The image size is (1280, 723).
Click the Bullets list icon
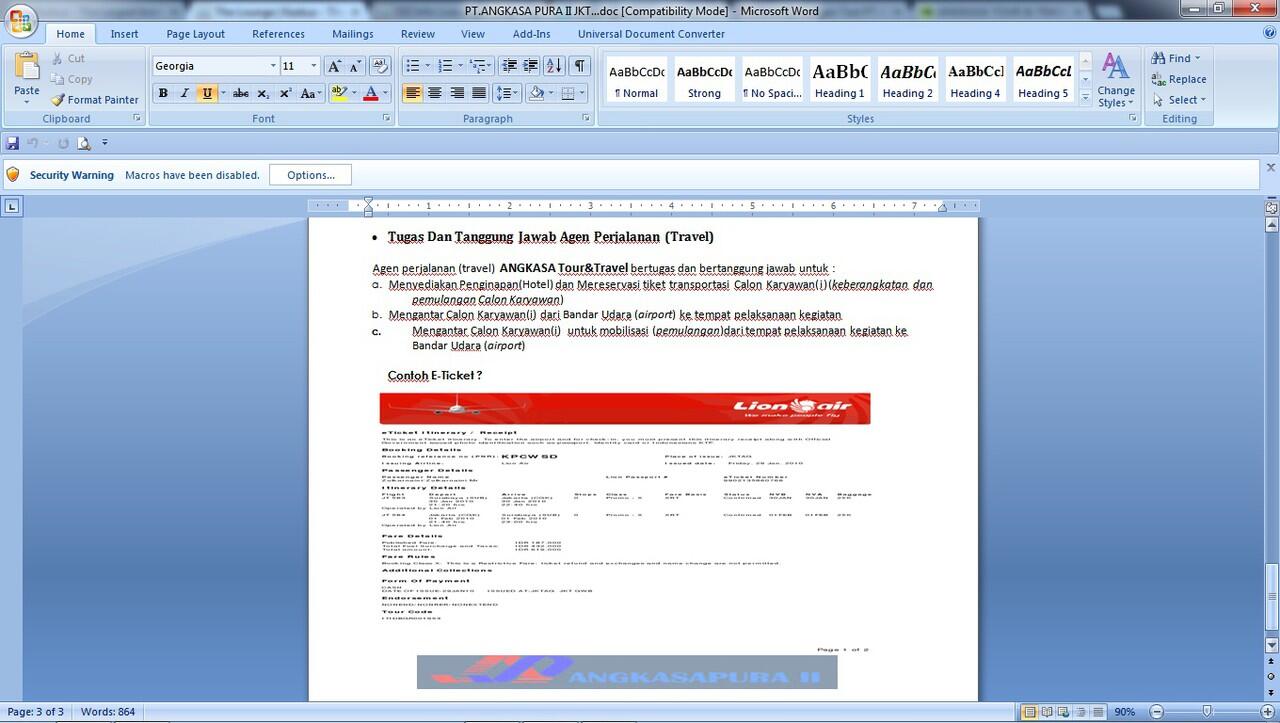pos(411,66)
